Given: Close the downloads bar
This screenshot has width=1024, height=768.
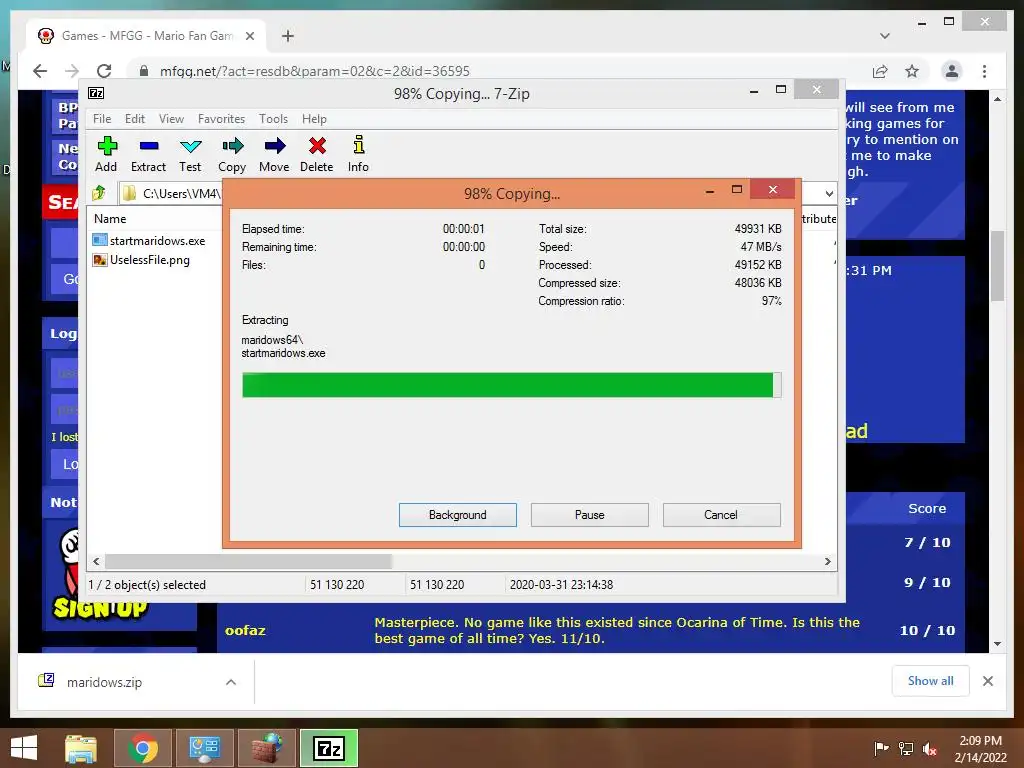Looking at the screenshot, I should [x=988, y=681].
